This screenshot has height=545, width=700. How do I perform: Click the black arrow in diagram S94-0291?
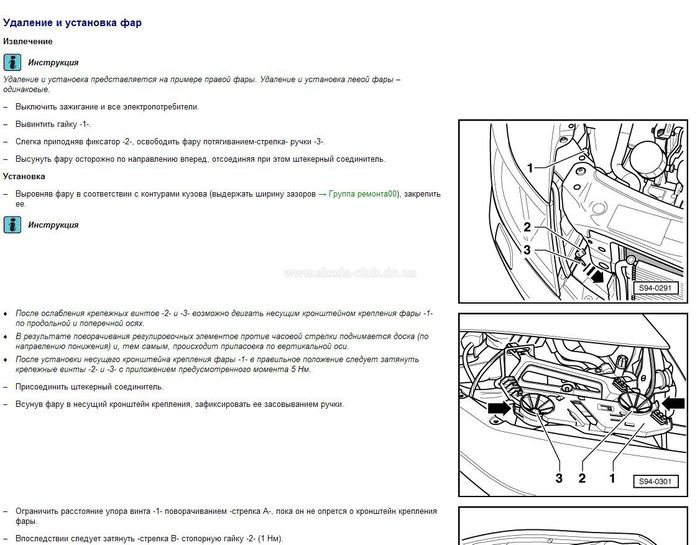click(x=597, y=277)
